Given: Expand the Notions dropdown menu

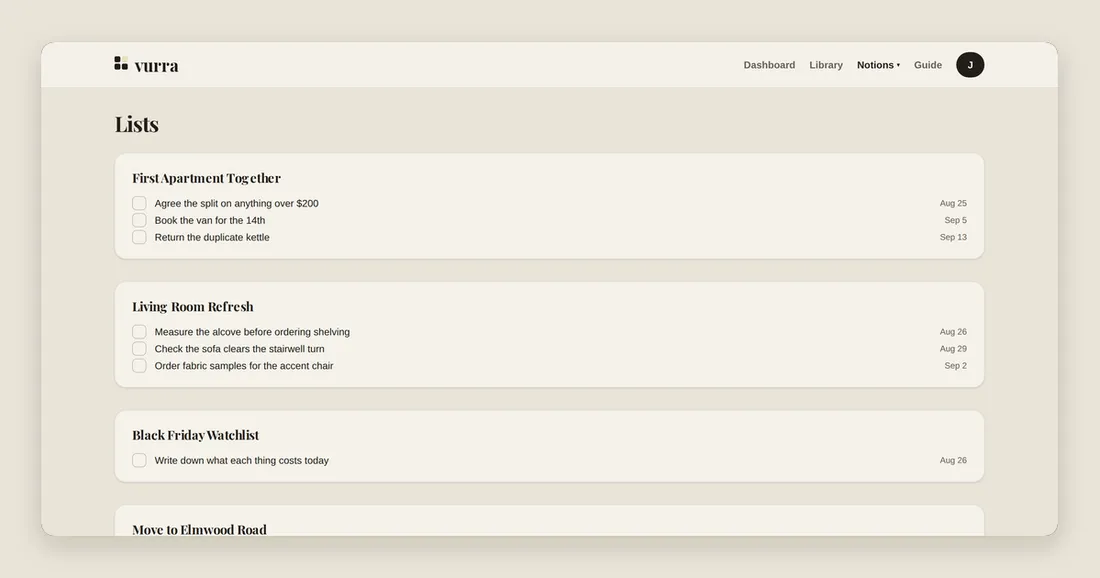Looking at the screenshot, I should tap(878, 65).
